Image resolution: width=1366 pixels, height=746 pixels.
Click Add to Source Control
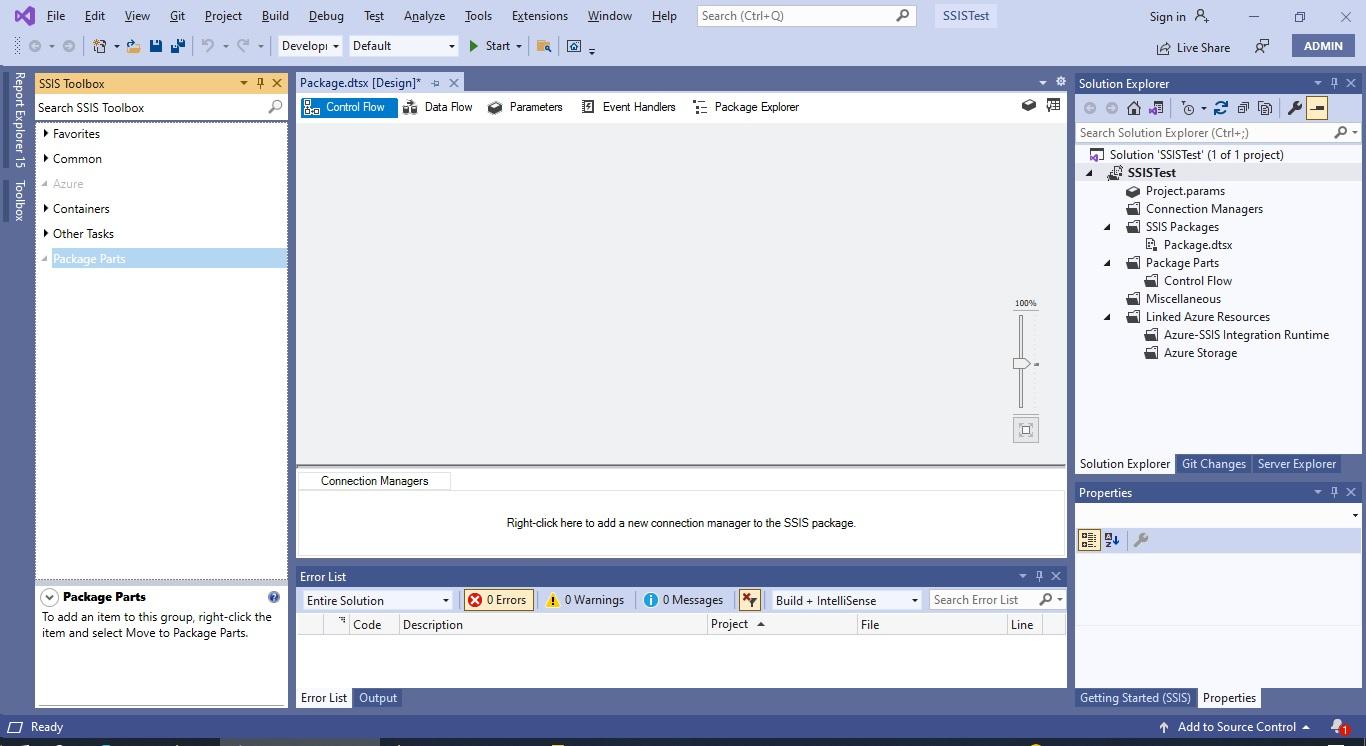click(x=1234, y=727)
